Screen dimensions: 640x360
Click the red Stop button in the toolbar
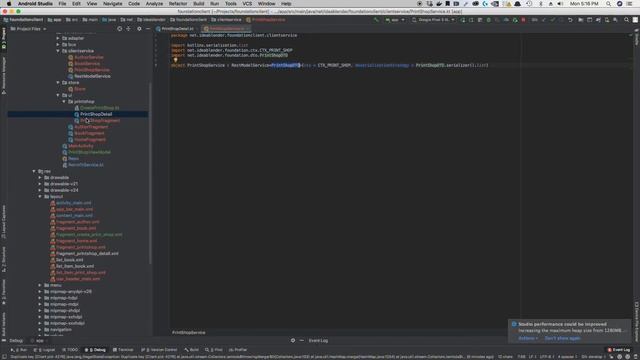523,20
